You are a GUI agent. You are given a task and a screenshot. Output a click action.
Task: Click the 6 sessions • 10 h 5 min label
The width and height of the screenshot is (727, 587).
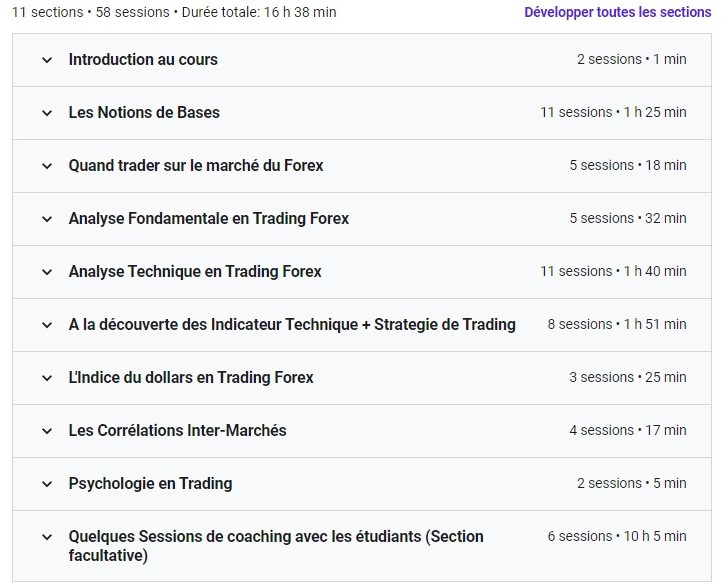tap(617, 537)
